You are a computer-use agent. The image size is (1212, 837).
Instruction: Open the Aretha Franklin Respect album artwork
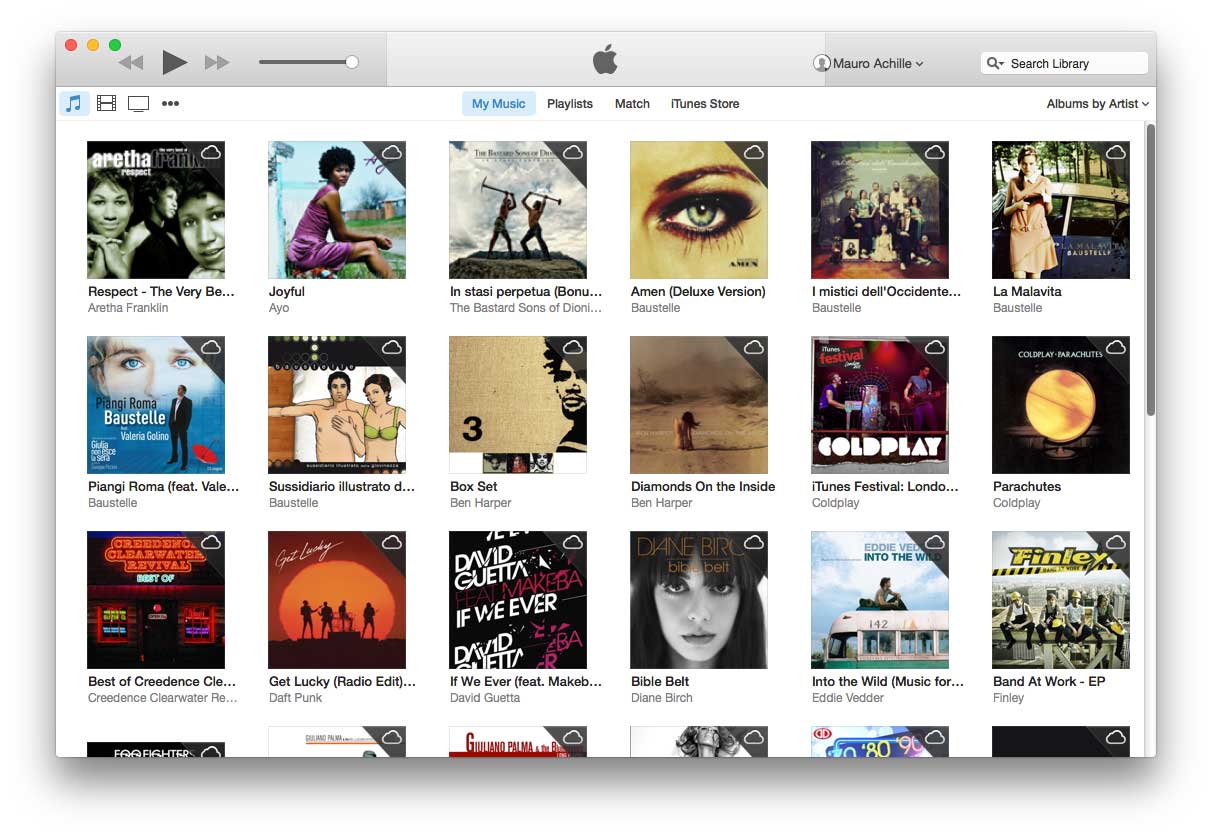[x=156, y=210]
